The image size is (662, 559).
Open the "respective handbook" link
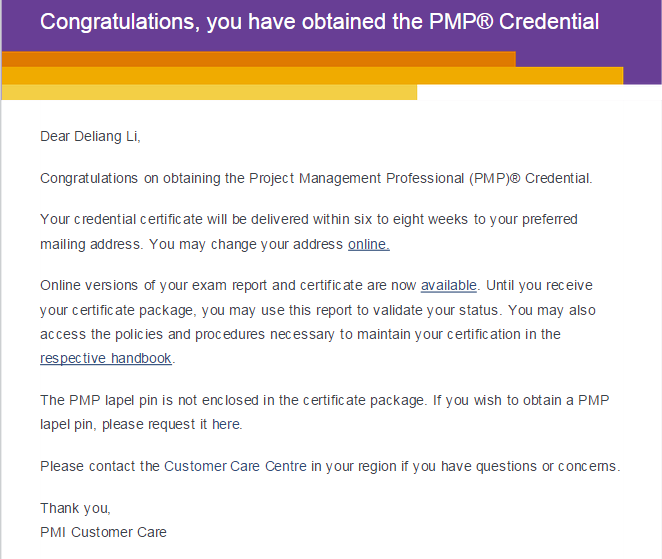click(106, 358)
